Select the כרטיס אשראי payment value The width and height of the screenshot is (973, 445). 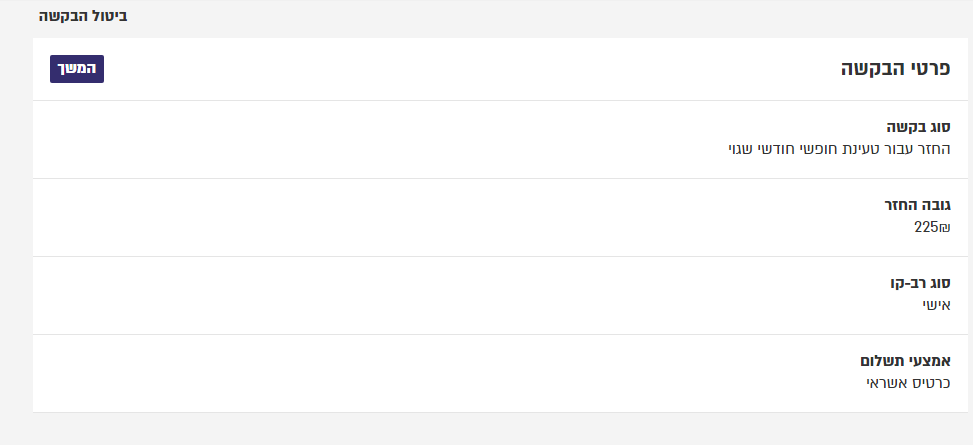(x=908, y=383)
